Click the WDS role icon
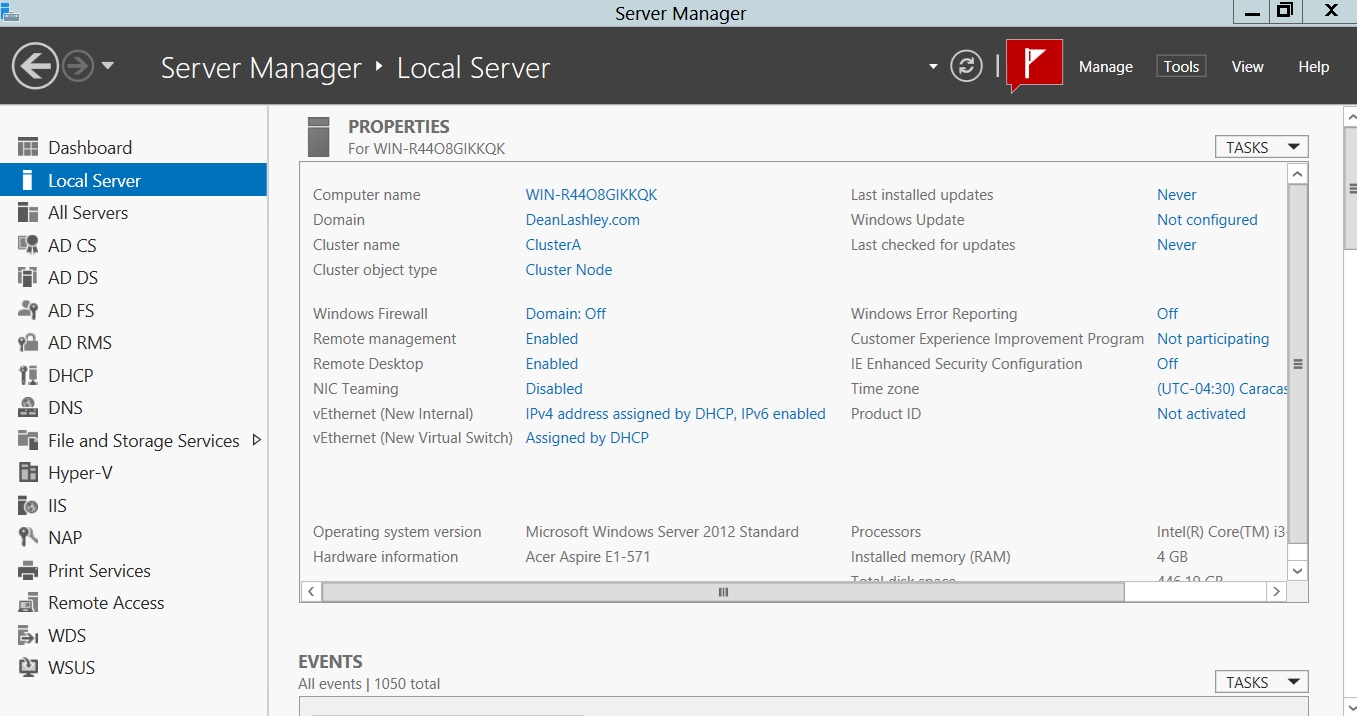The height and width of the screenshot is (716, 1357). click(x=28, y=636)
